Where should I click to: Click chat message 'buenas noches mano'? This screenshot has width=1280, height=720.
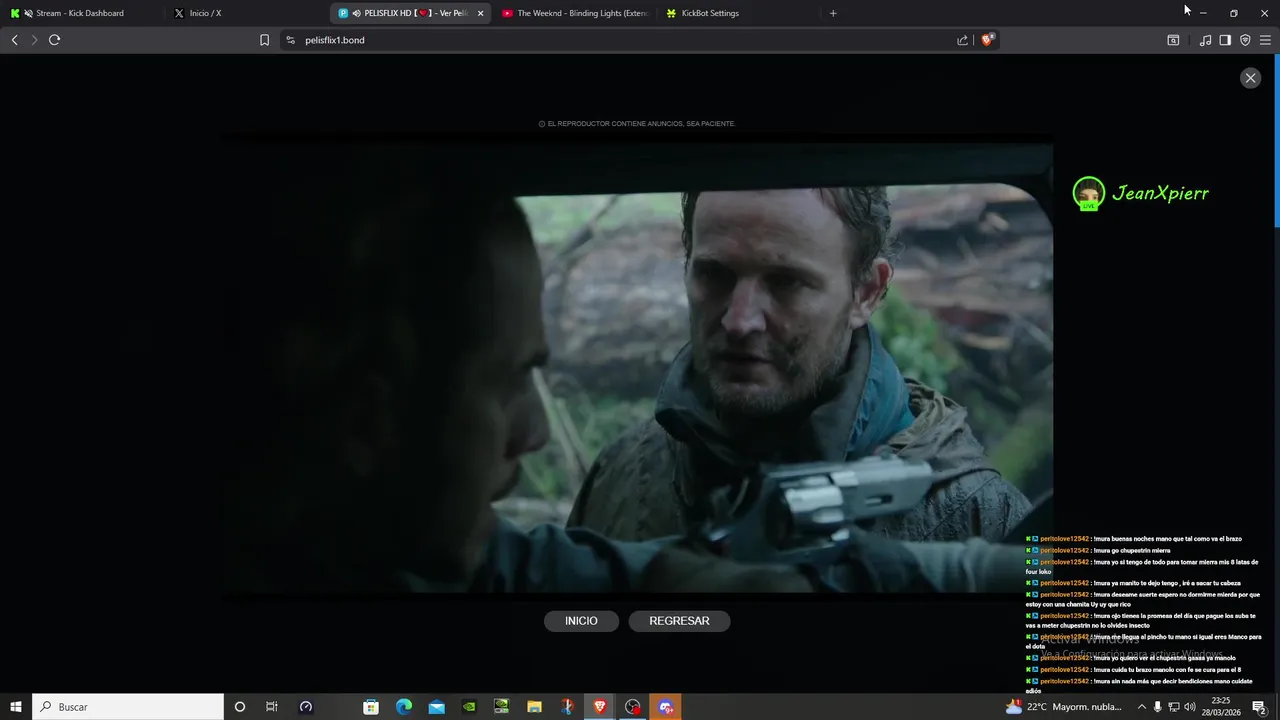tap(1134, 539)
